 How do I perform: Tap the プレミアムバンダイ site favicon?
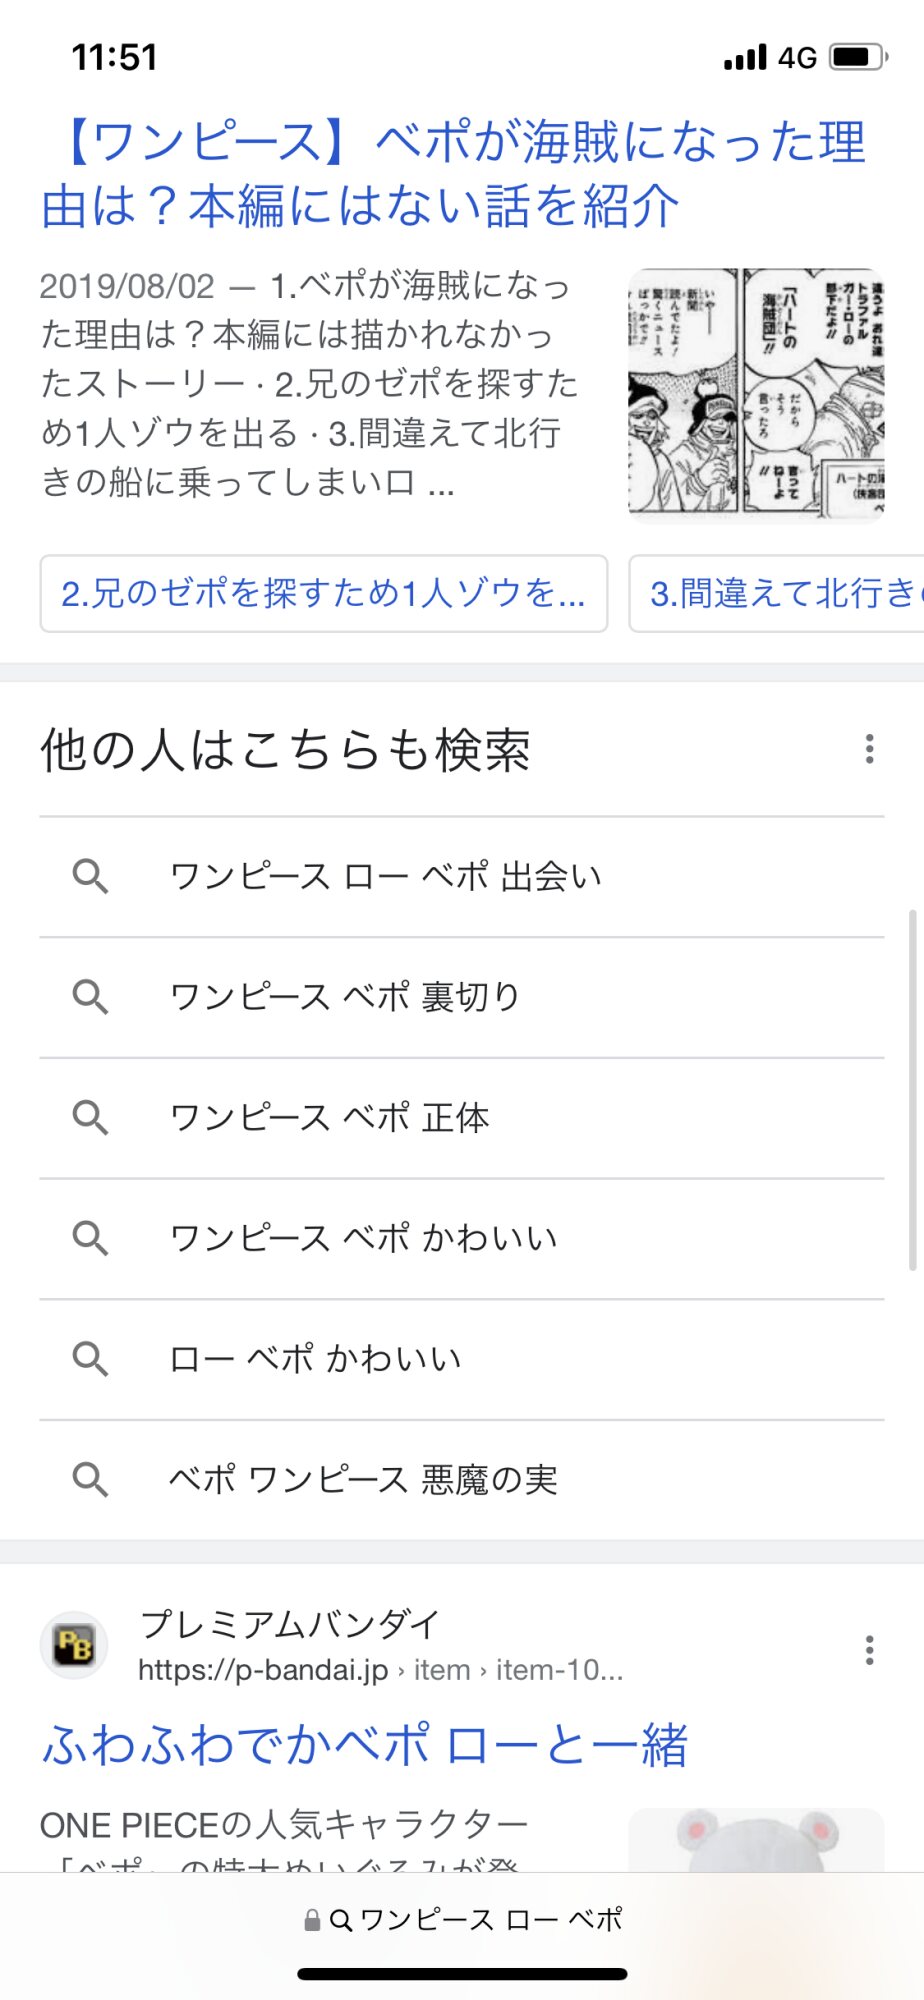click(74, 1645)
